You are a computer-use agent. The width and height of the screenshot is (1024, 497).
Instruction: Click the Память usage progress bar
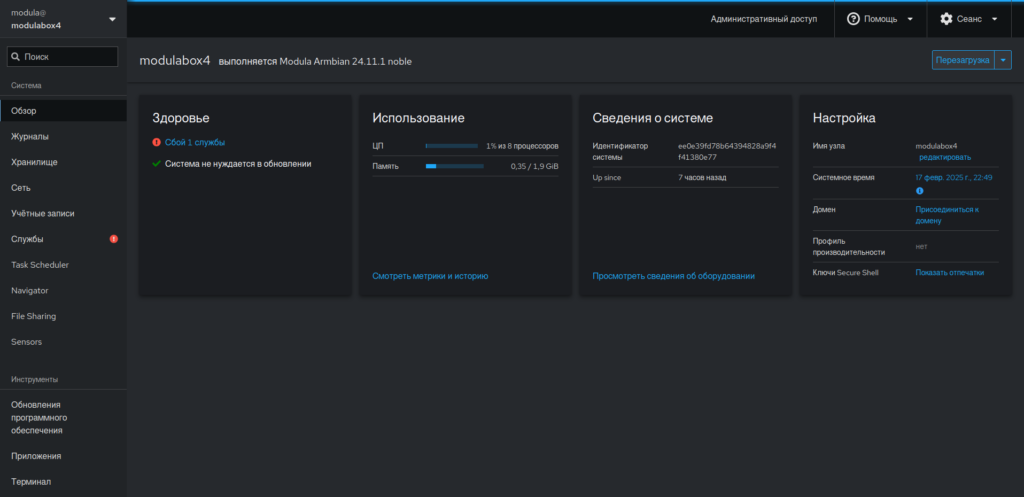[455, 167]
